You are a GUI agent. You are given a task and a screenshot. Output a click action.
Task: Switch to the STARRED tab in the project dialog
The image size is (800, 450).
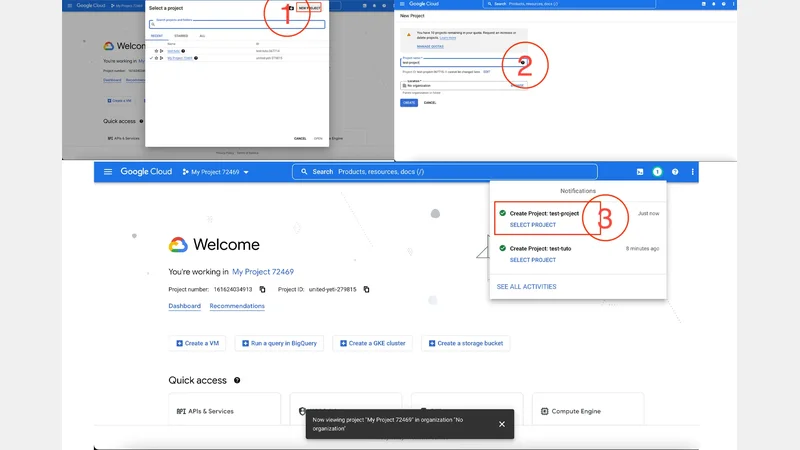181,36
